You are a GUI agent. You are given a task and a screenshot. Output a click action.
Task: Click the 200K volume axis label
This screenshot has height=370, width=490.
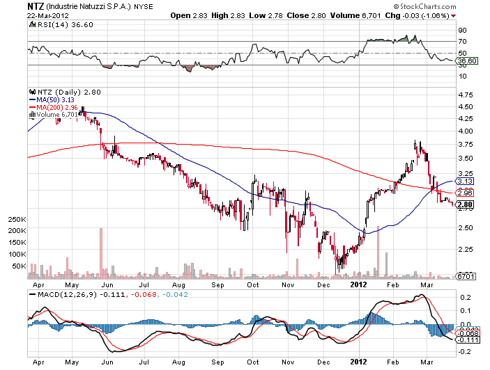pos(17,230)
